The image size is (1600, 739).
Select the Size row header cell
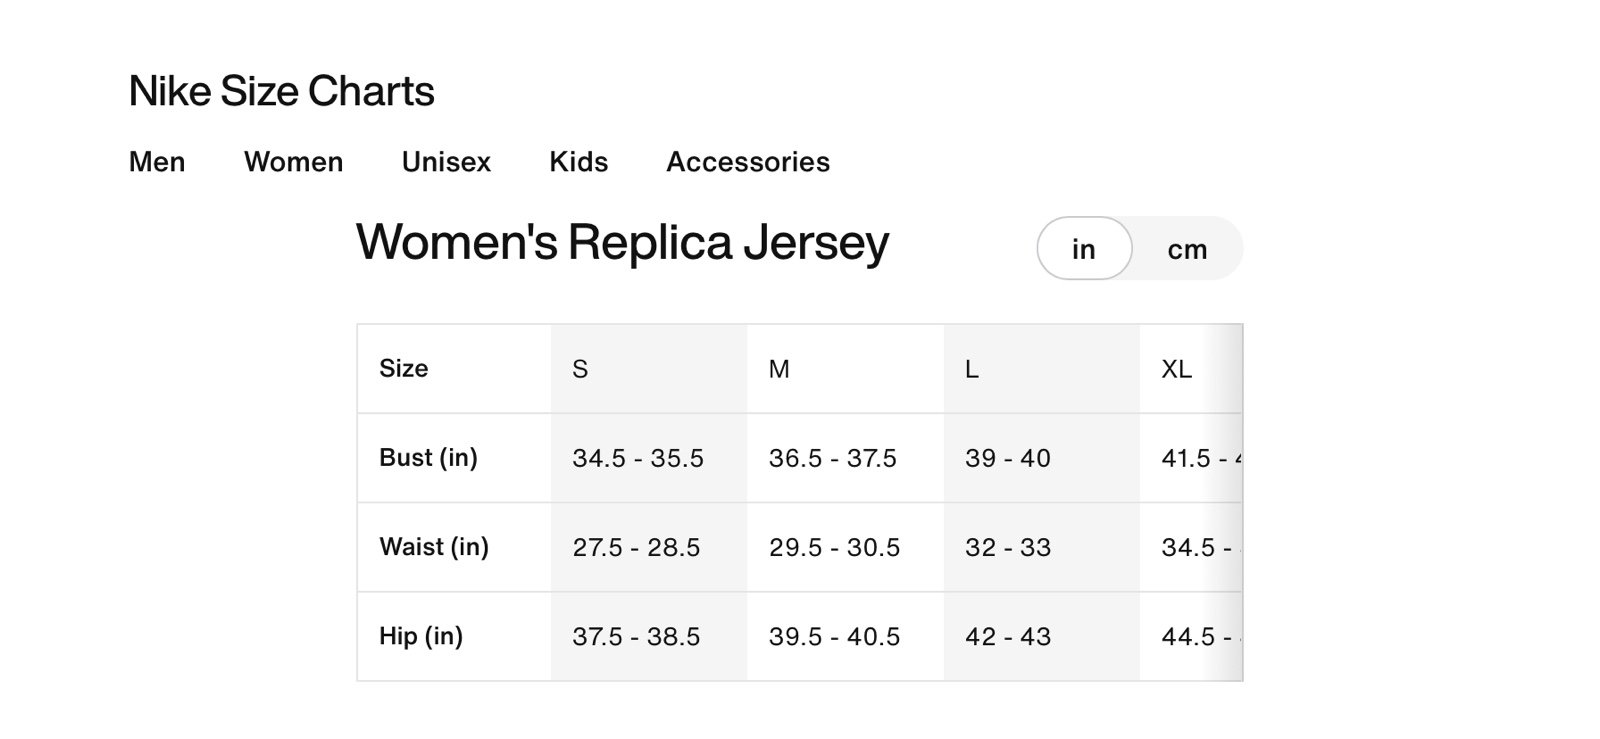pyautogui.click(x=454, y=369)
